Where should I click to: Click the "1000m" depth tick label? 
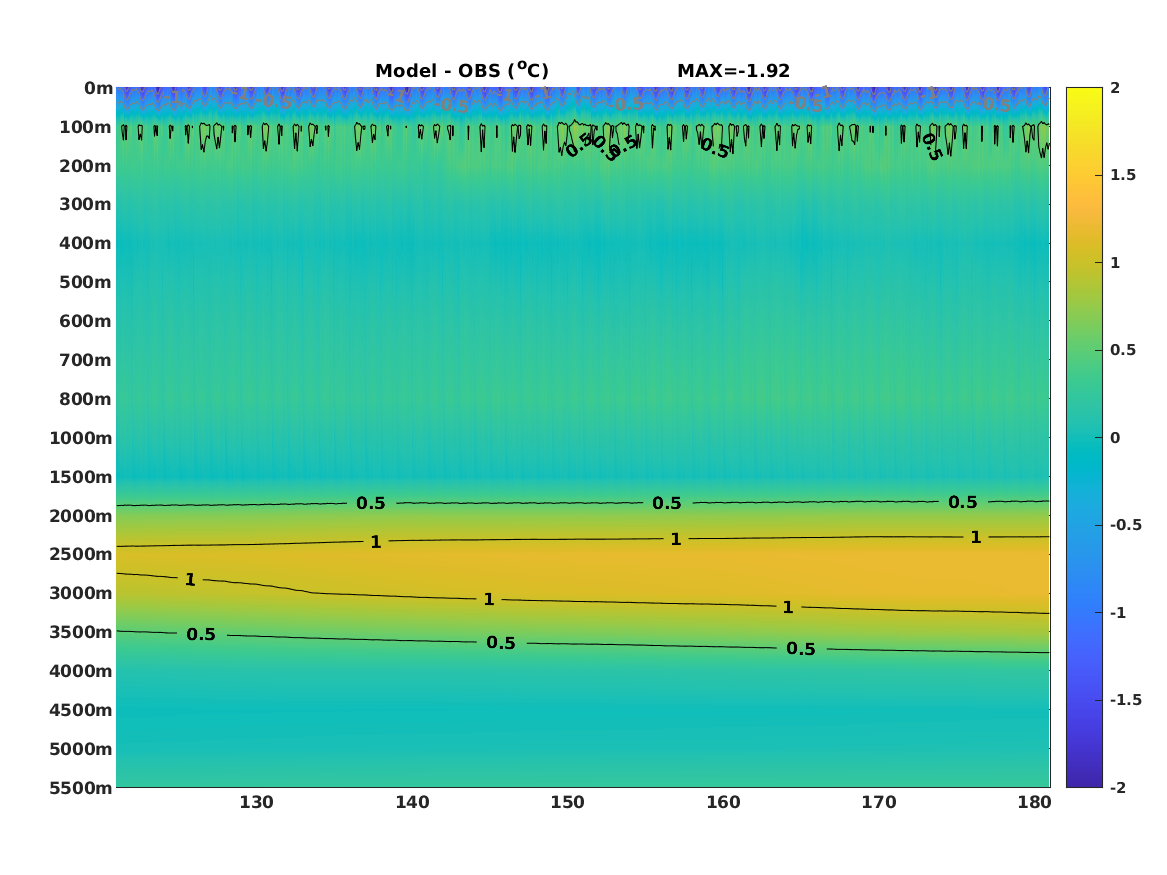point(81,438)
